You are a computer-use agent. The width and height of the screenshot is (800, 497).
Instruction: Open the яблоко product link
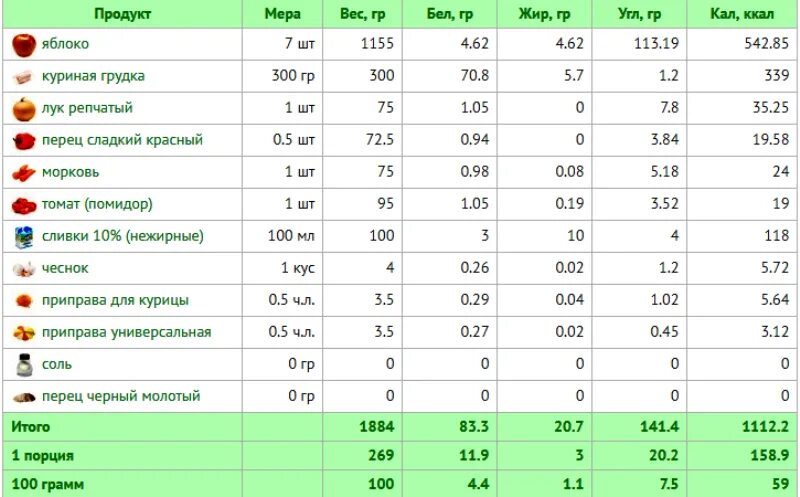click(65, 44)
